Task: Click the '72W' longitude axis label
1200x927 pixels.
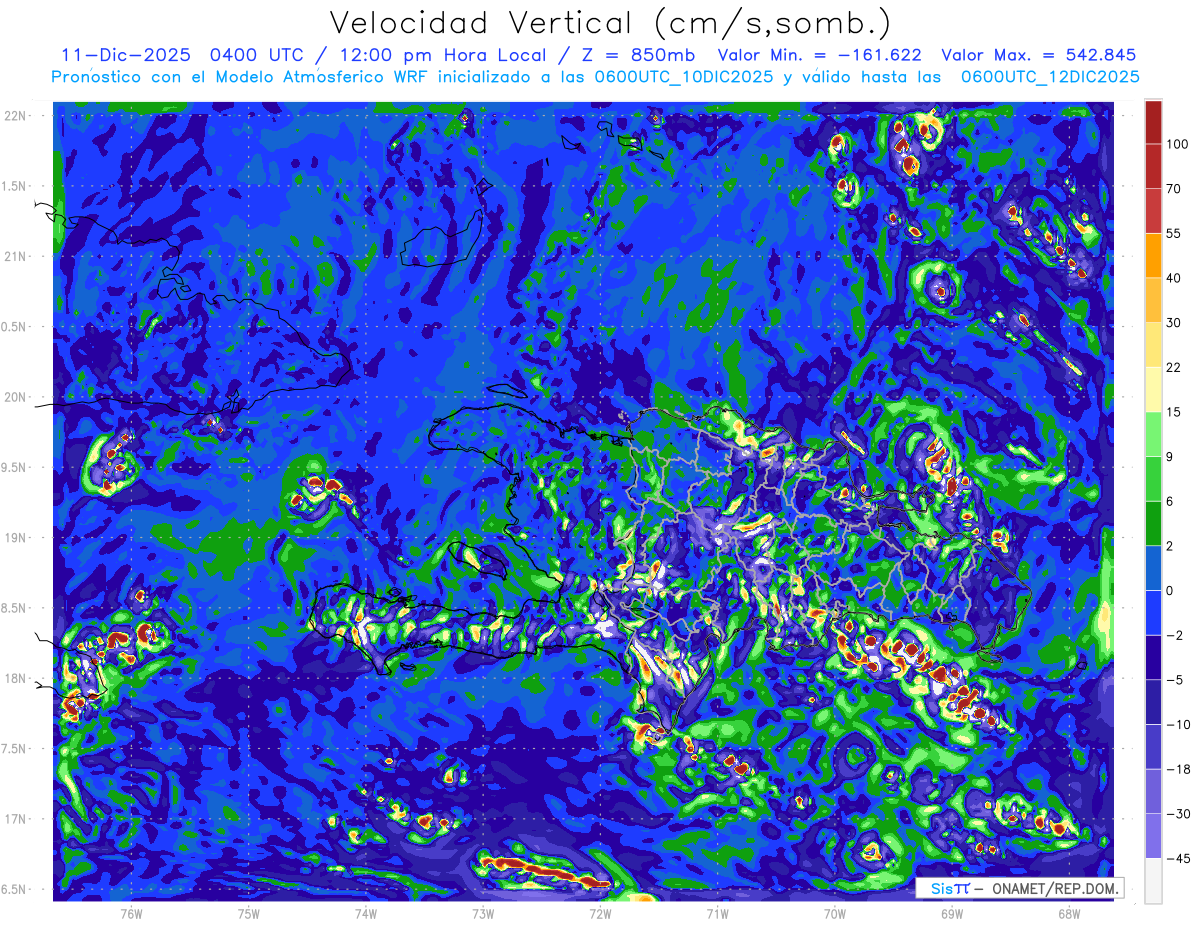Action: (600, 912)
